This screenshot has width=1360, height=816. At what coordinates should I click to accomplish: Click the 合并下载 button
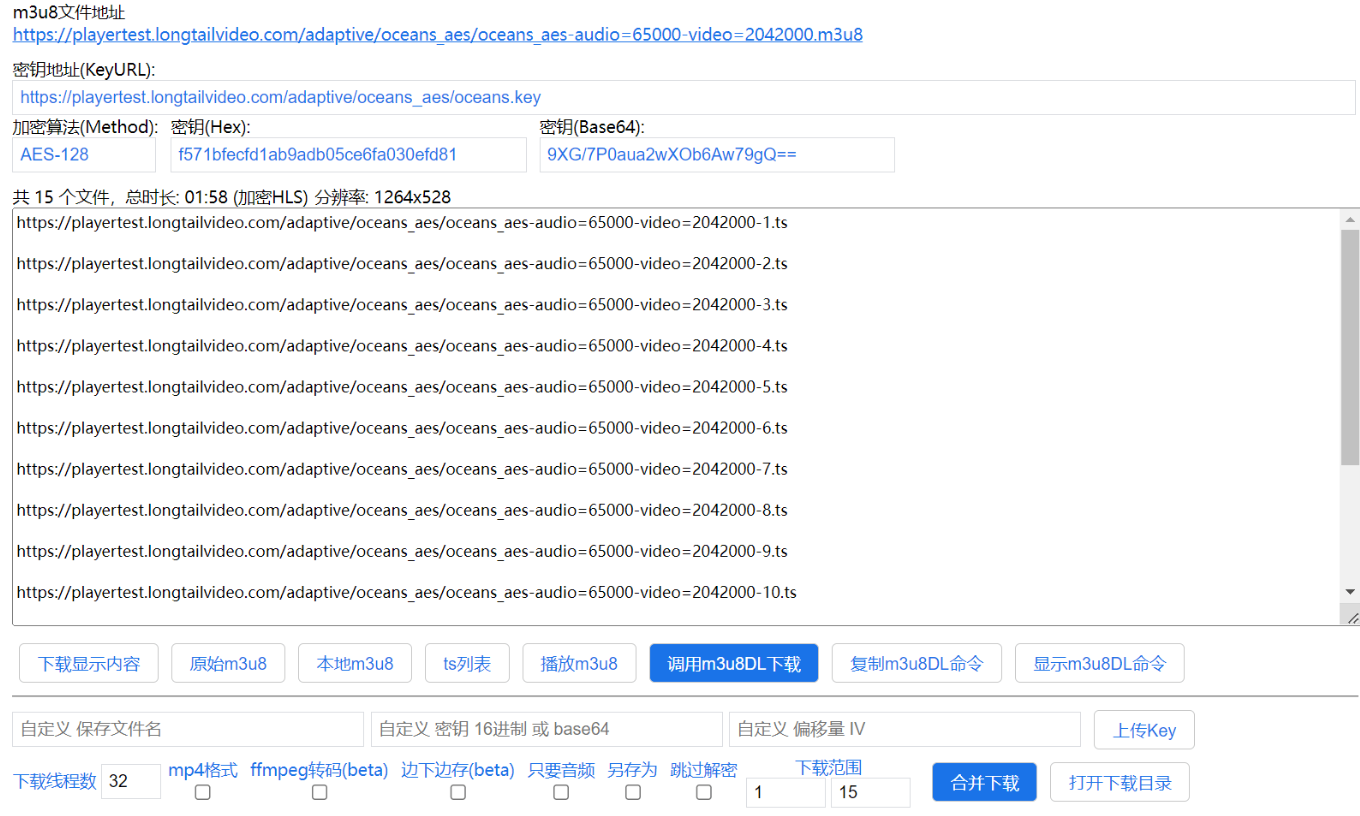985,782
